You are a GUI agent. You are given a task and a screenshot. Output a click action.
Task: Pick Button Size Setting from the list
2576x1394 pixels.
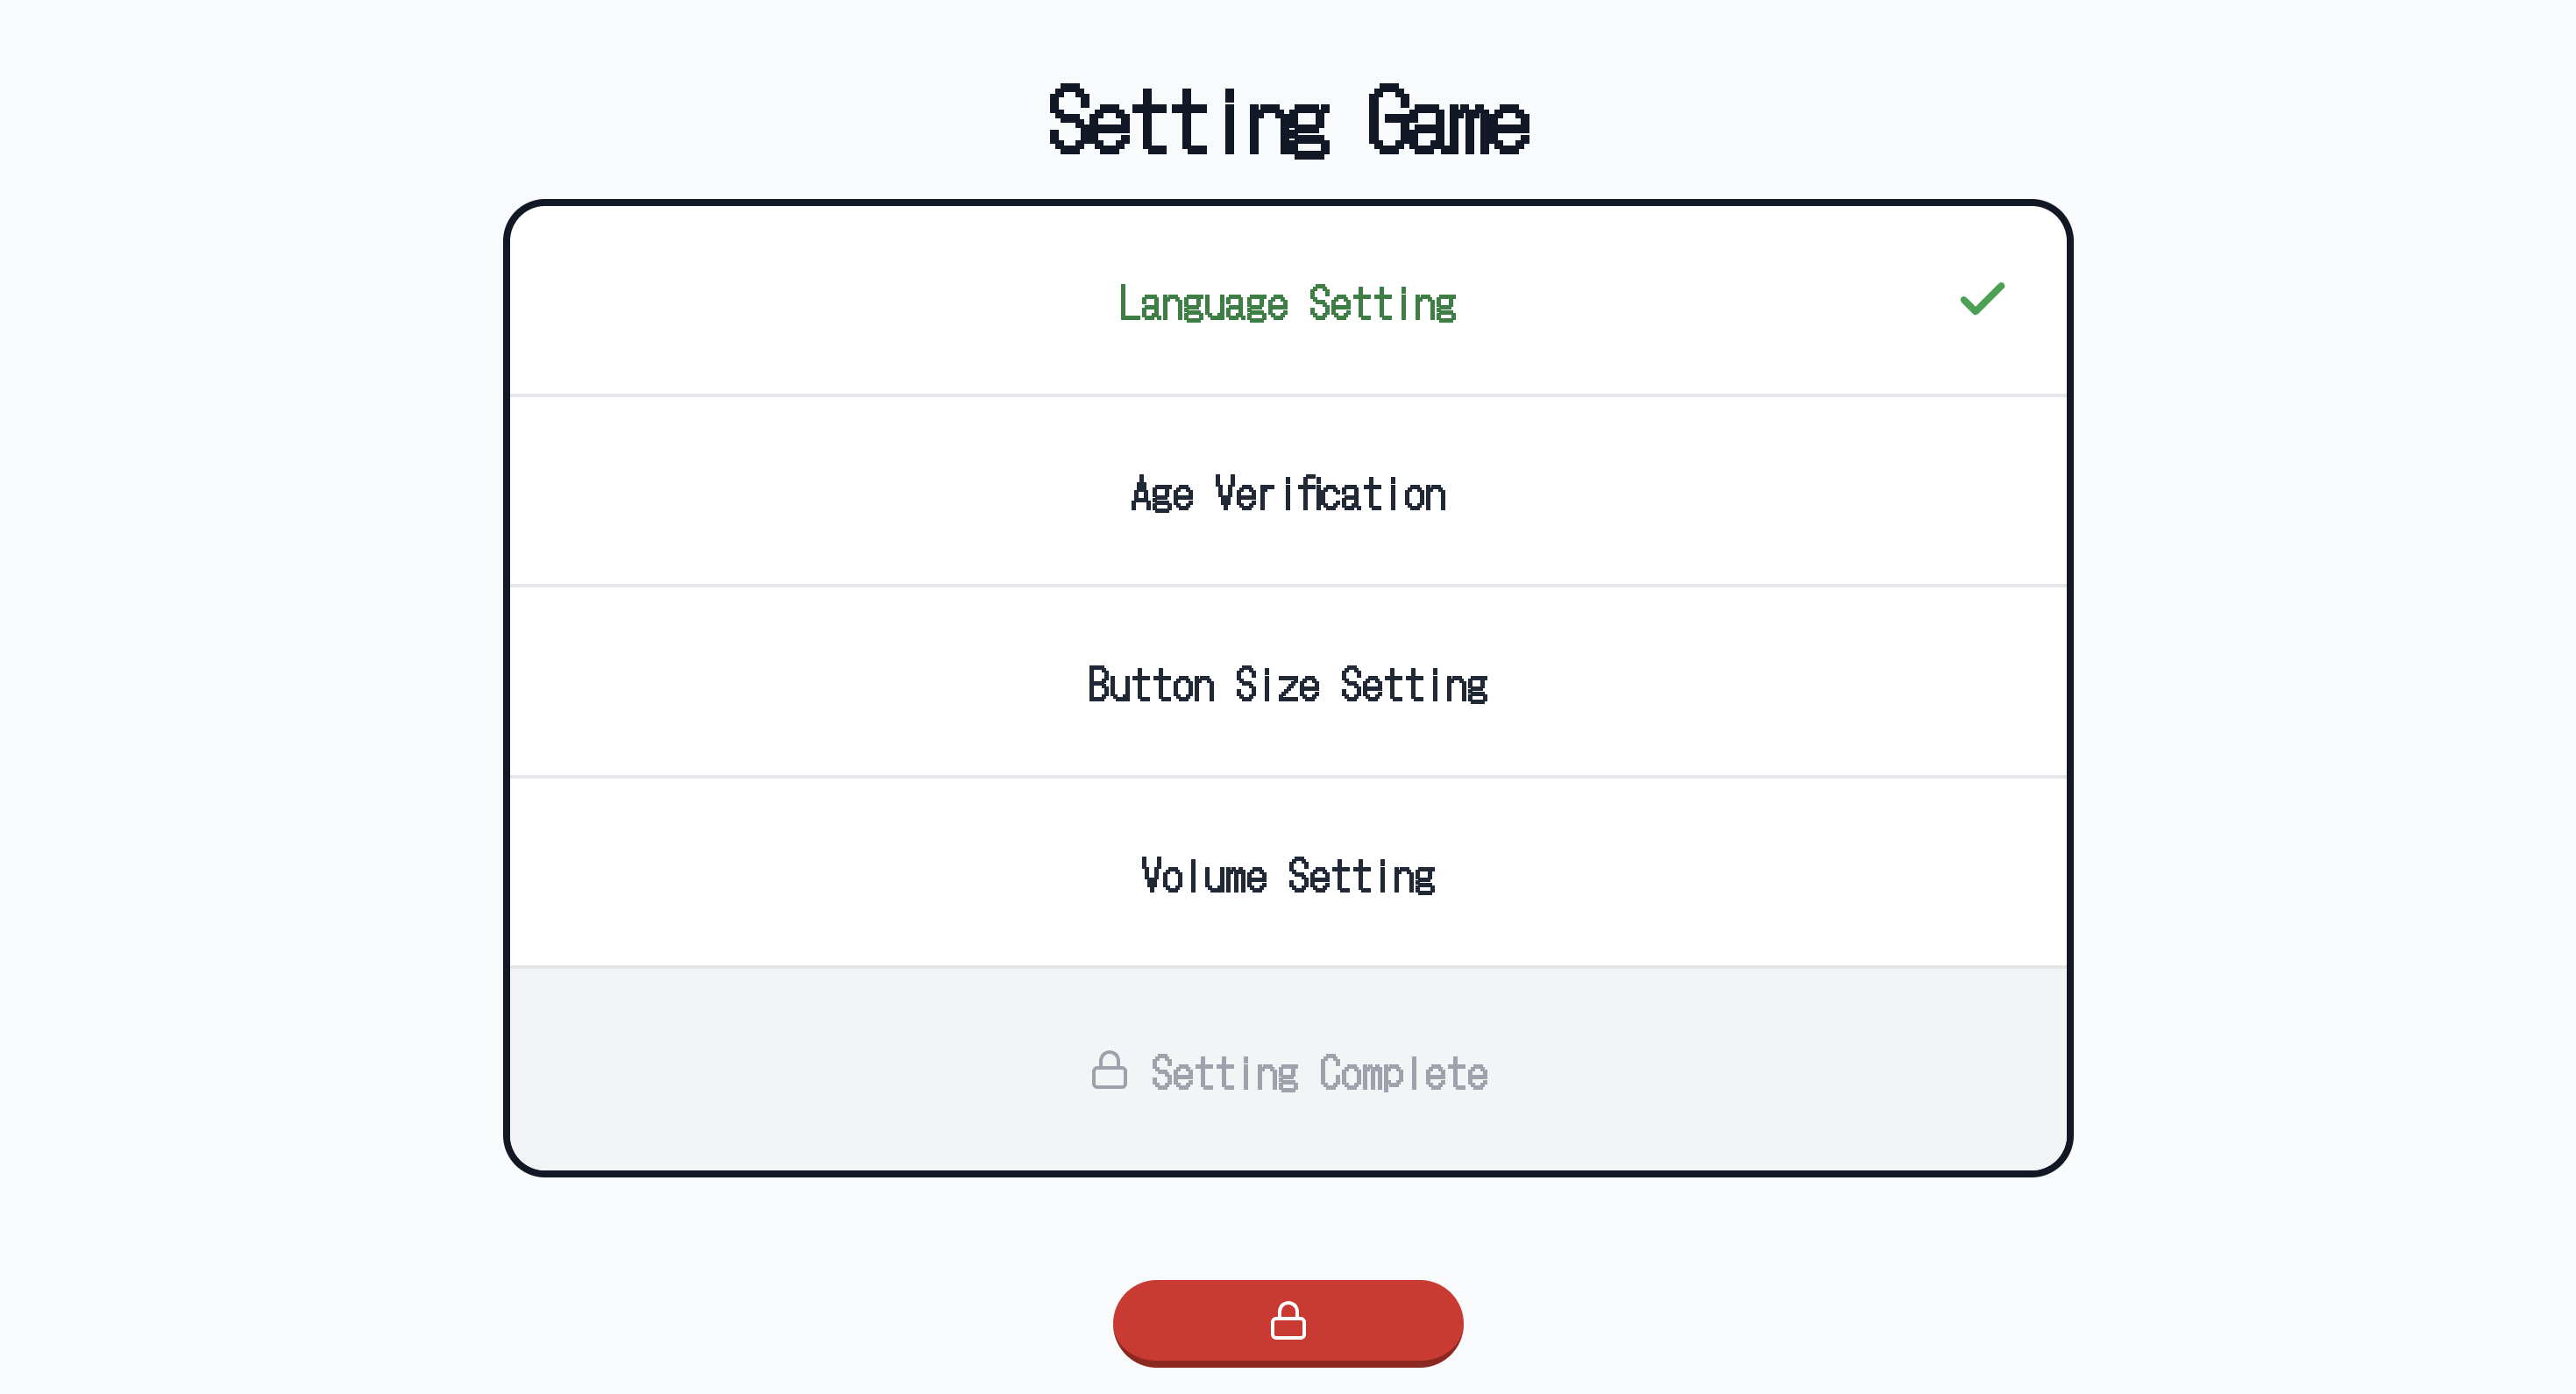[1287, 685]
